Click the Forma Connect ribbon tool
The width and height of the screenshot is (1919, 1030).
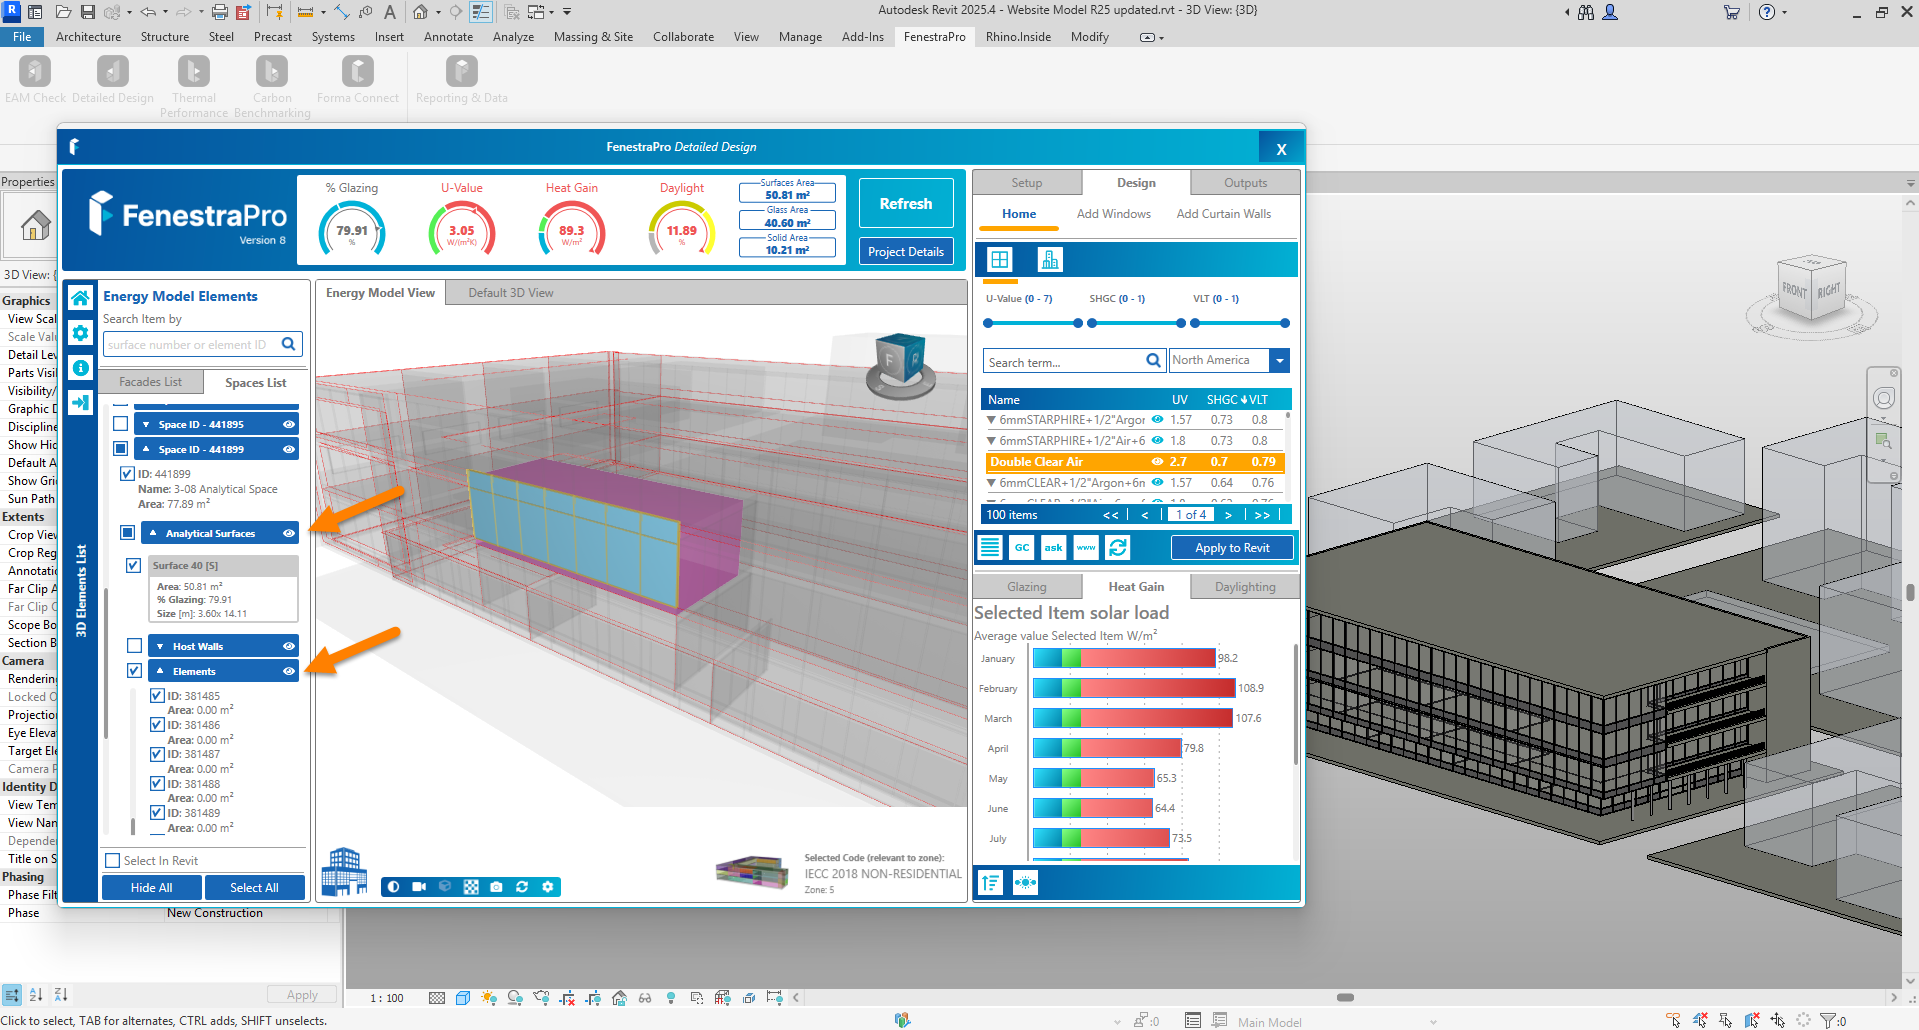358,80
